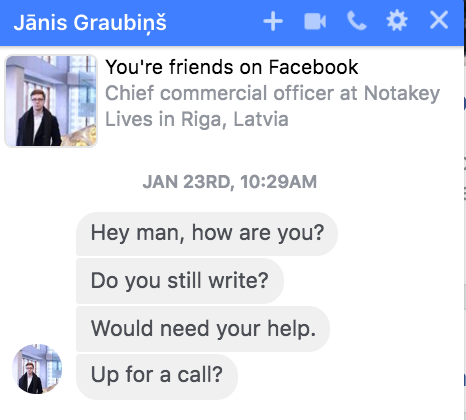Click the "Lives in" label text

pos(140,119)
